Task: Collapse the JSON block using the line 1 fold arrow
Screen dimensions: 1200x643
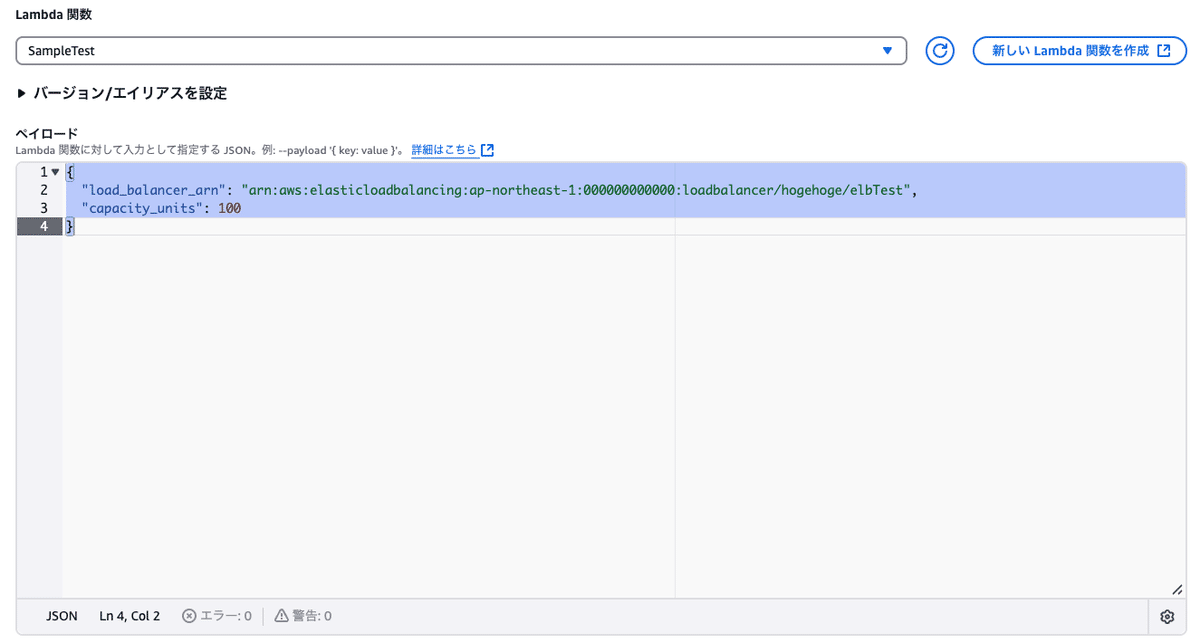Action: coord(55,172)
